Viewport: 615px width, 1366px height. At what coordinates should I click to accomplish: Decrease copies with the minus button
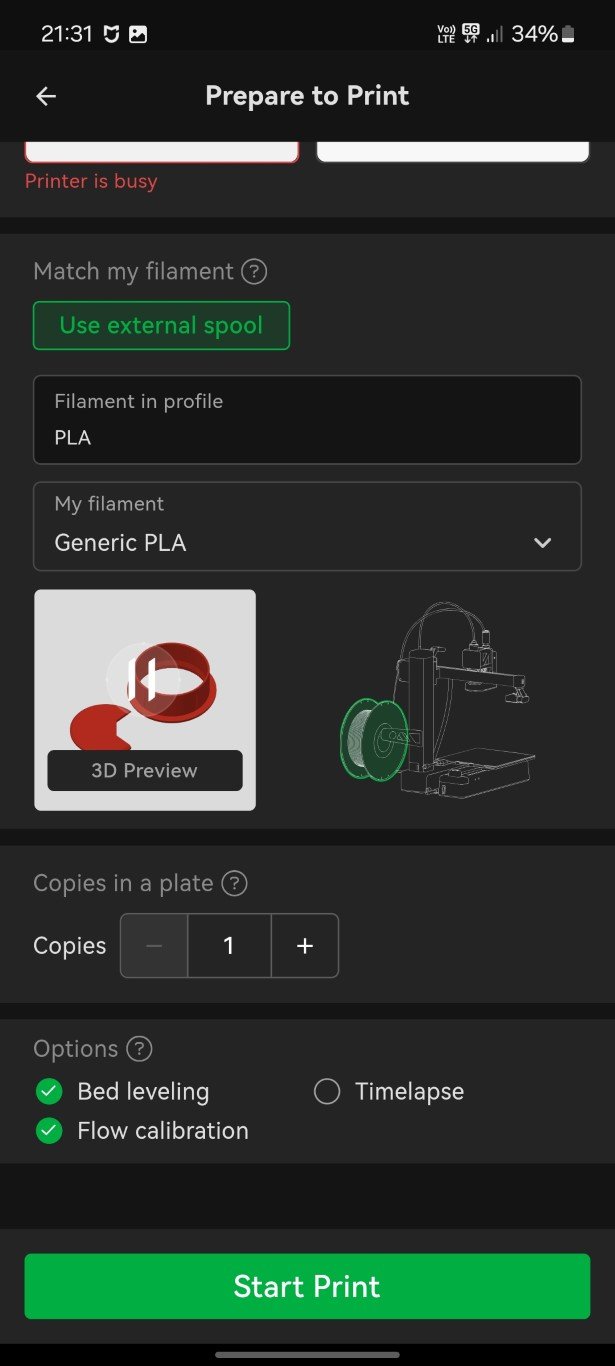point(154,945)
